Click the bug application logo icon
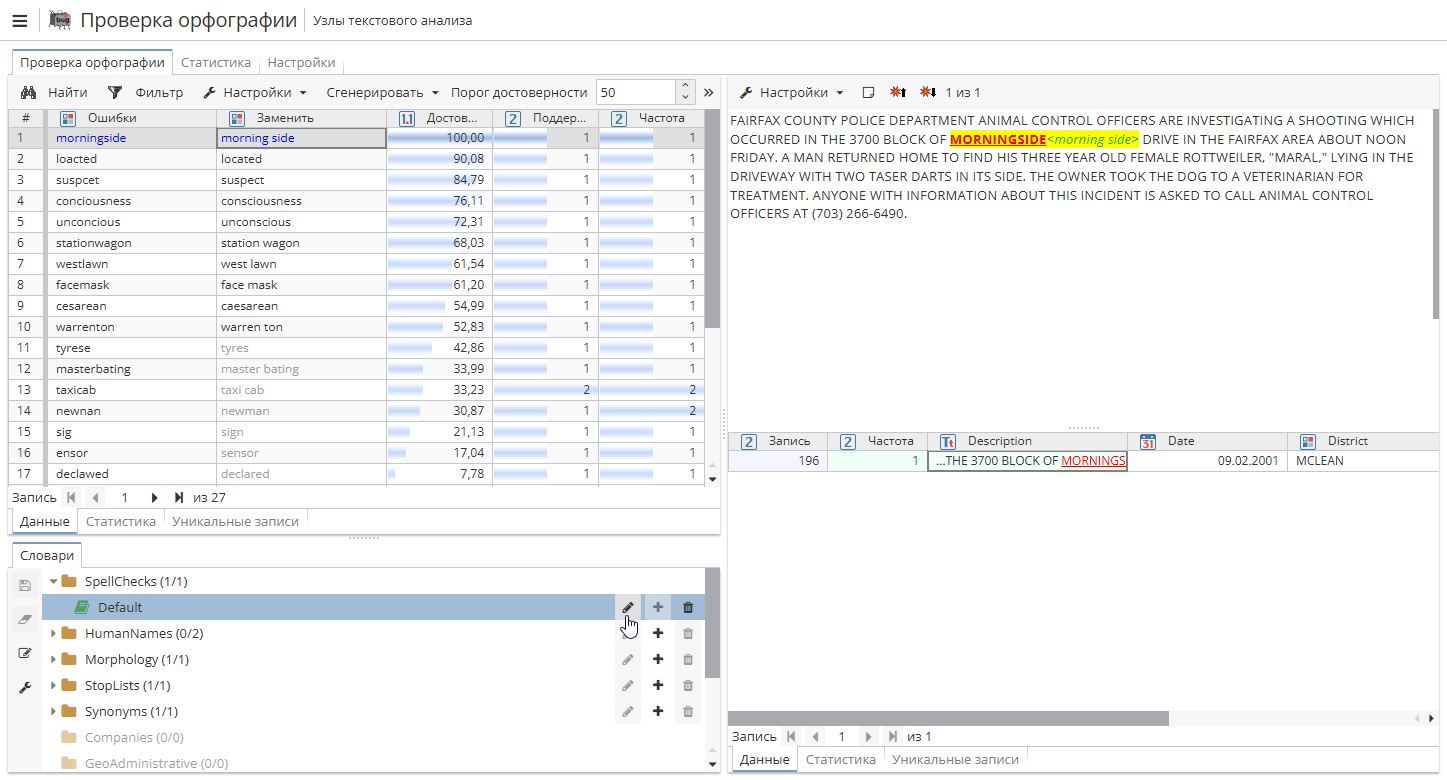The height and width of the screenshot is (780, 1447). pyautogui.click(x=60, y=20)
